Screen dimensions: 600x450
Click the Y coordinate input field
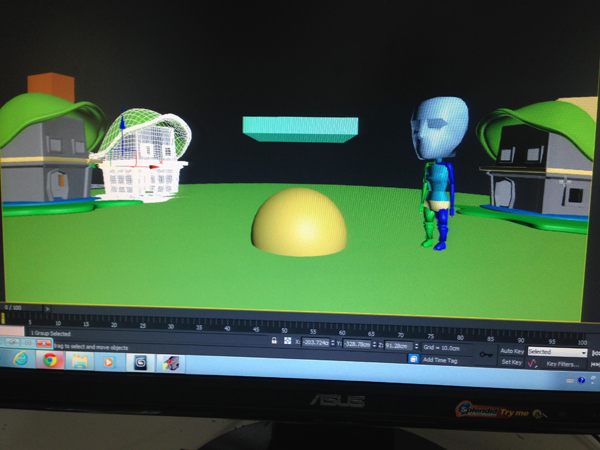pyautogui.click(x=357, y=344)
